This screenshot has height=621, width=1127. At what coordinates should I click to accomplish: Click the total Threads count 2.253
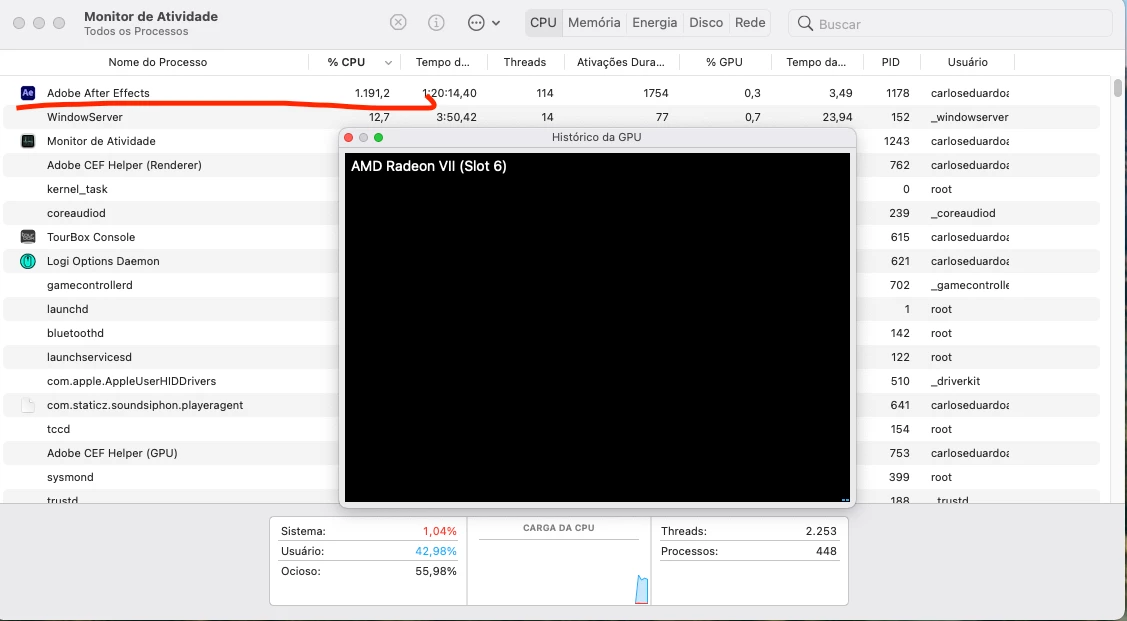point(821,532)
